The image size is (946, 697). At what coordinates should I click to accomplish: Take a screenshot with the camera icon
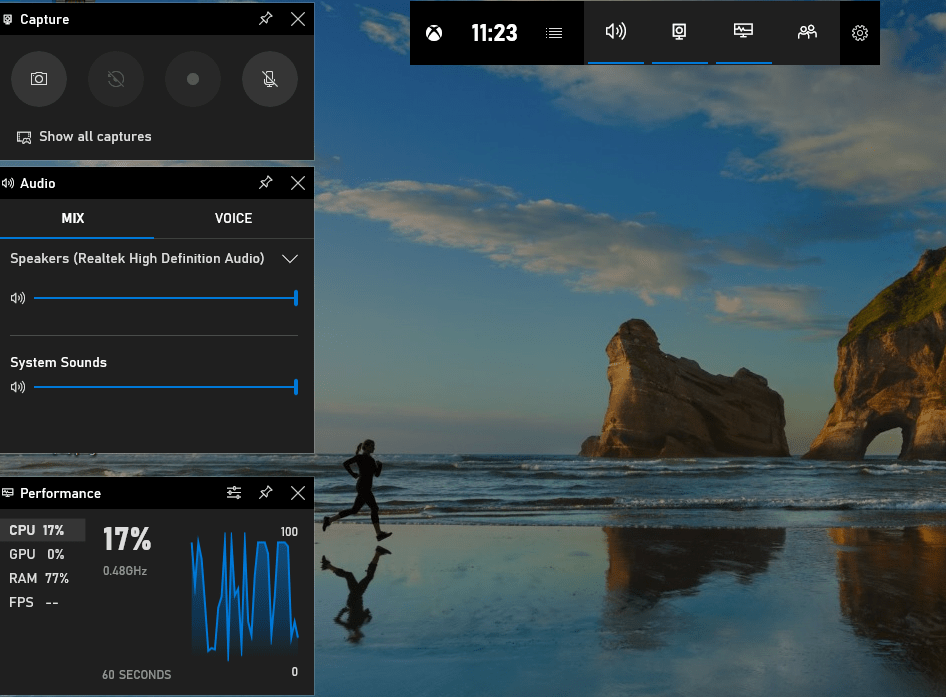point(39,79)
